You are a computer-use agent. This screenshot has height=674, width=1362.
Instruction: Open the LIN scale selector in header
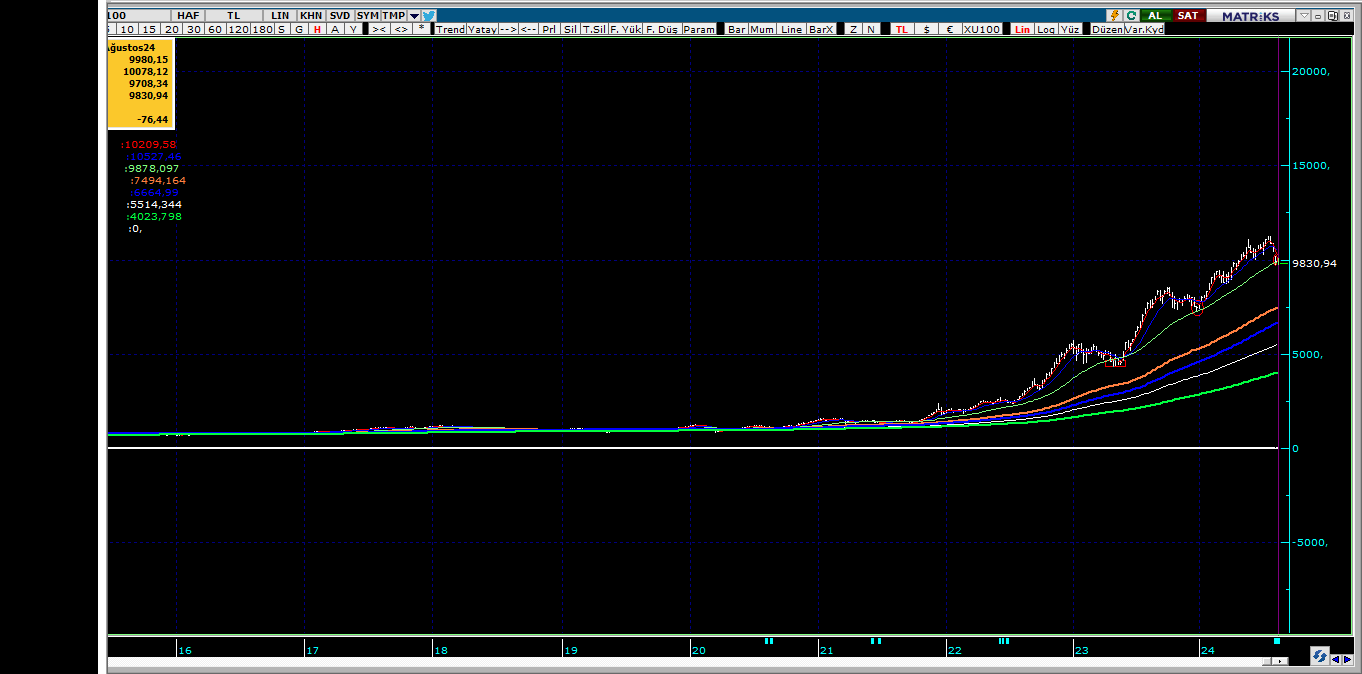(x=280, y=16)
